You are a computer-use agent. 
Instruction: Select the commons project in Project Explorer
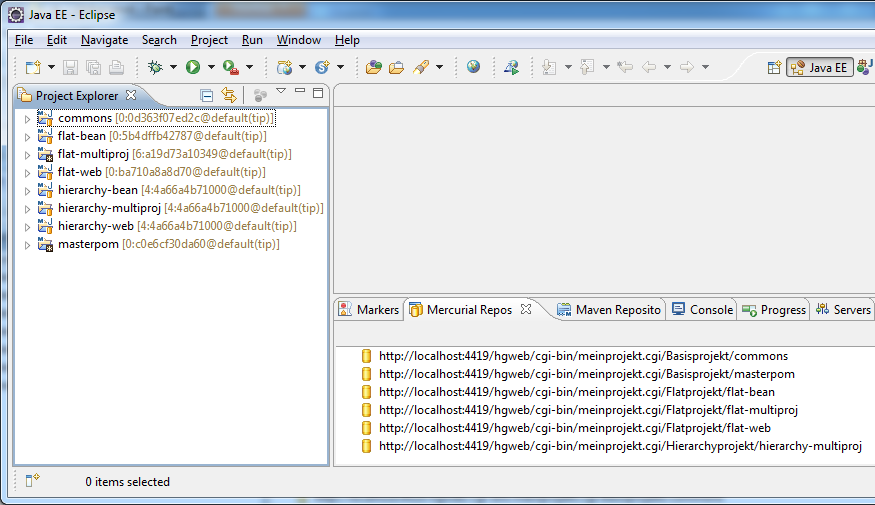click(x=84, y=118)
